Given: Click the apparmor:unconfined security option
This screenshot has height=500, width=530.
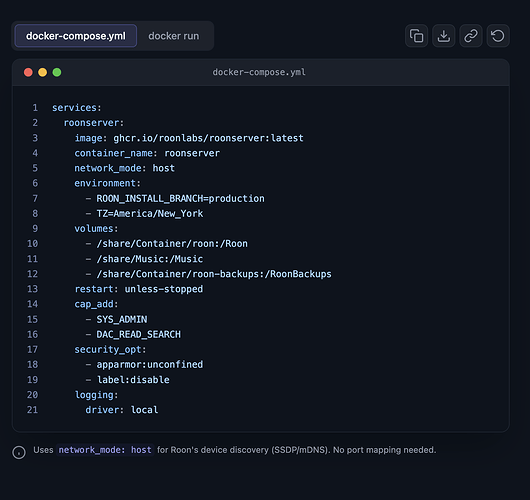Looking at the screenshot, I should point(150,364).
